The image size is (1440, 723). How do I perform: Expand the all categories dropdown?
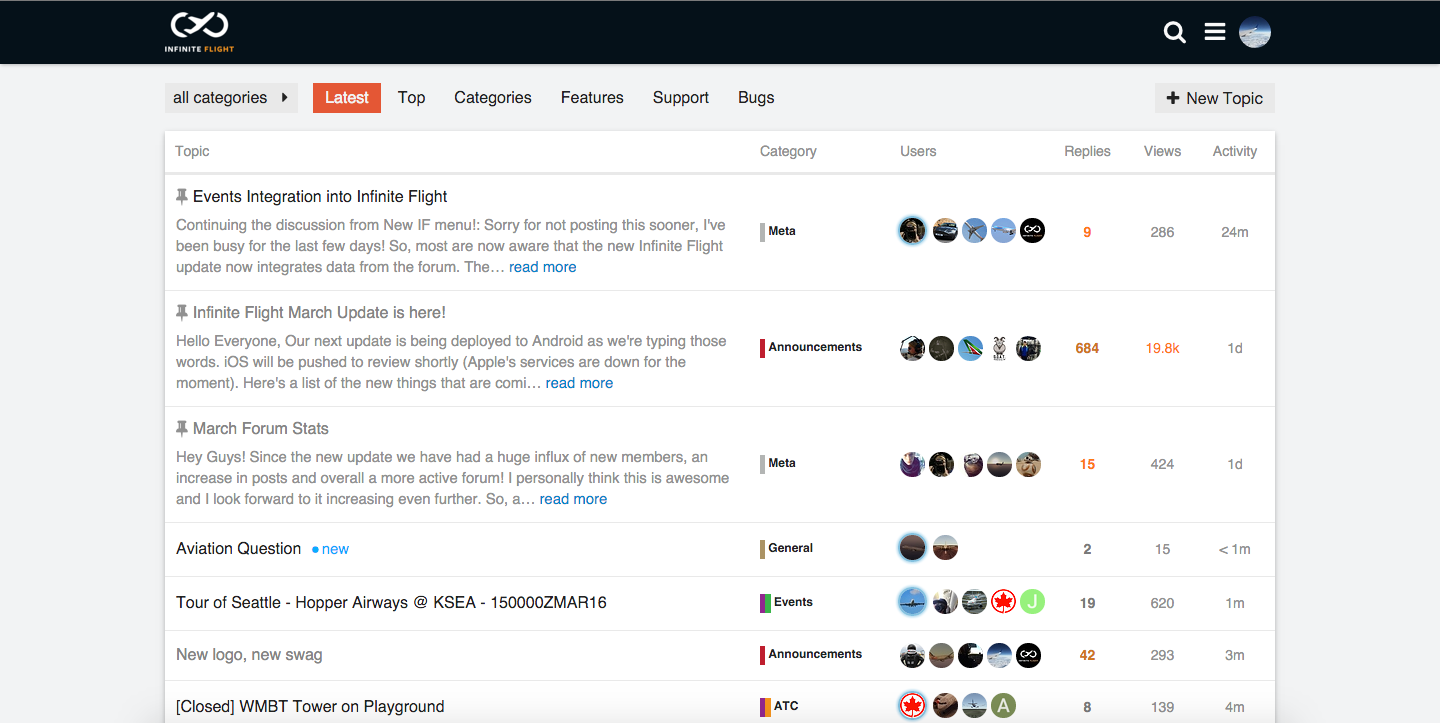pyautogui.click(x=231, y=98)
